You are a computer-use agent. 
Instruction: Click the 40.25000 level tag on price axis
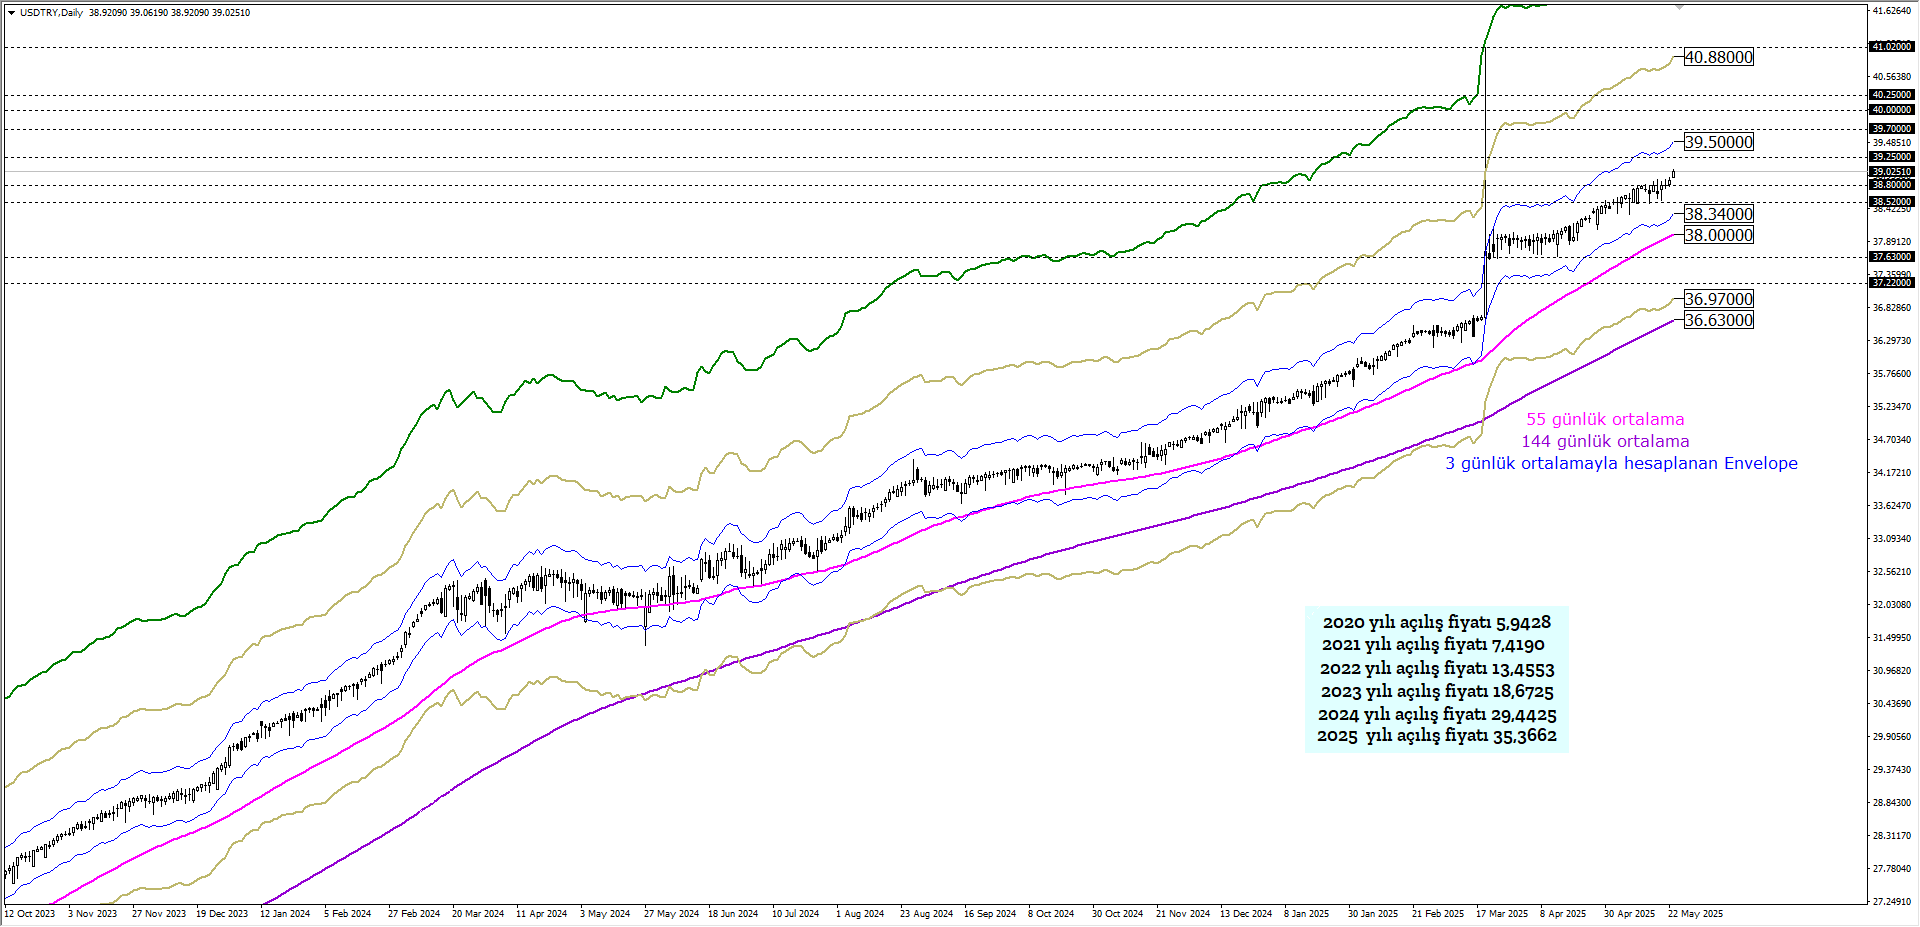(x=1891, y=95)
